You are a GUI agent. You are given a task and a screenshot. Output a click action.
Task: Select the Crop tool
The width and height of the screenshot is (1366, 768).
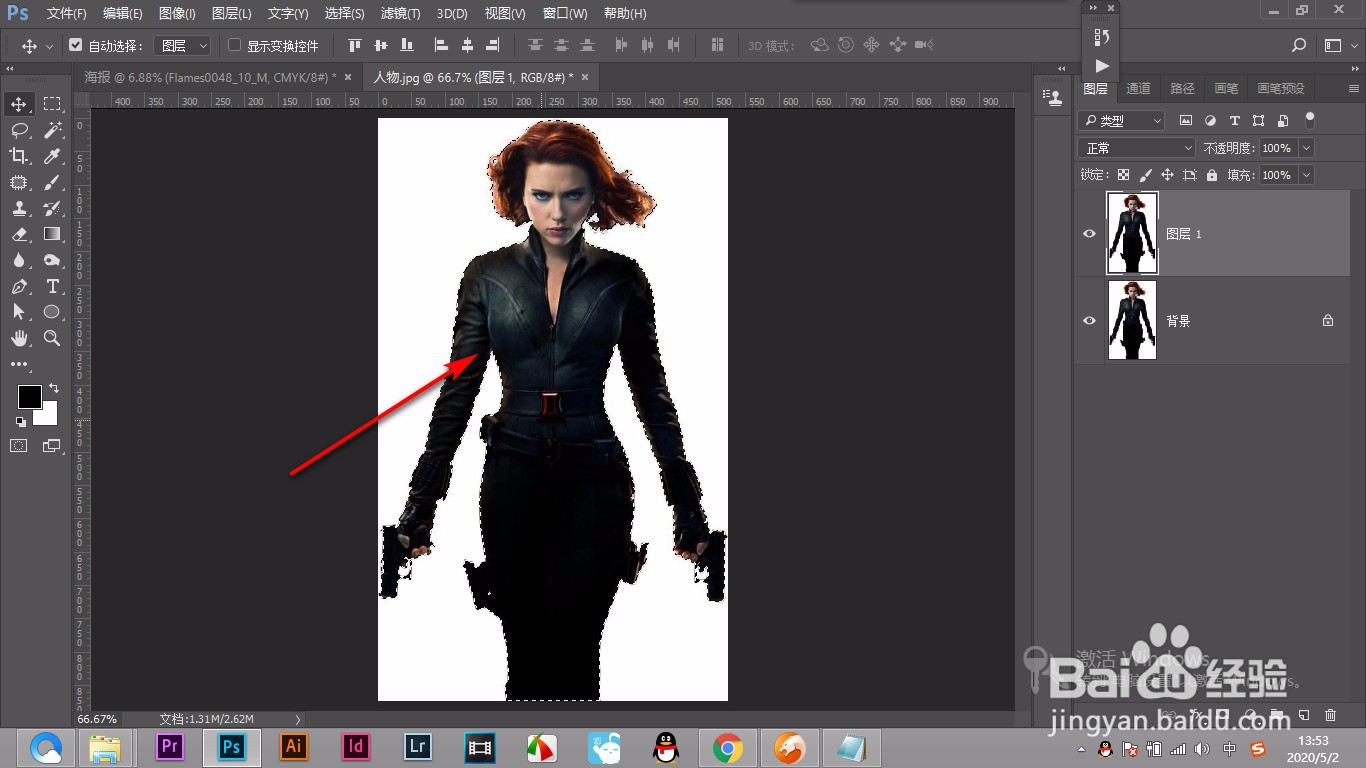click(x=19, y=156)
